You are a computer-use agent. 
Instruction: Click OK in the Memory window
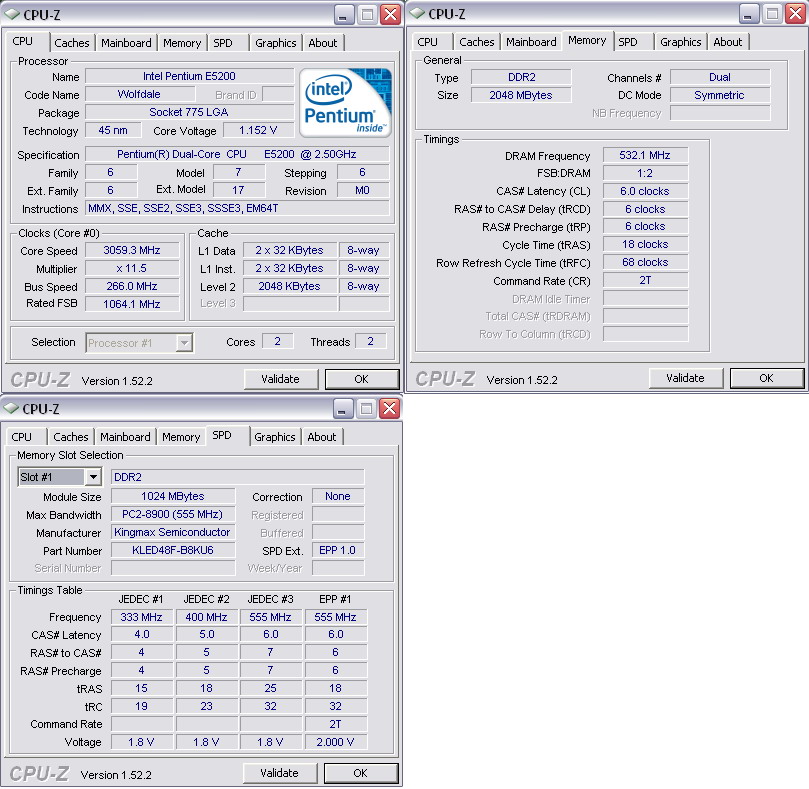tap(767, 378)
